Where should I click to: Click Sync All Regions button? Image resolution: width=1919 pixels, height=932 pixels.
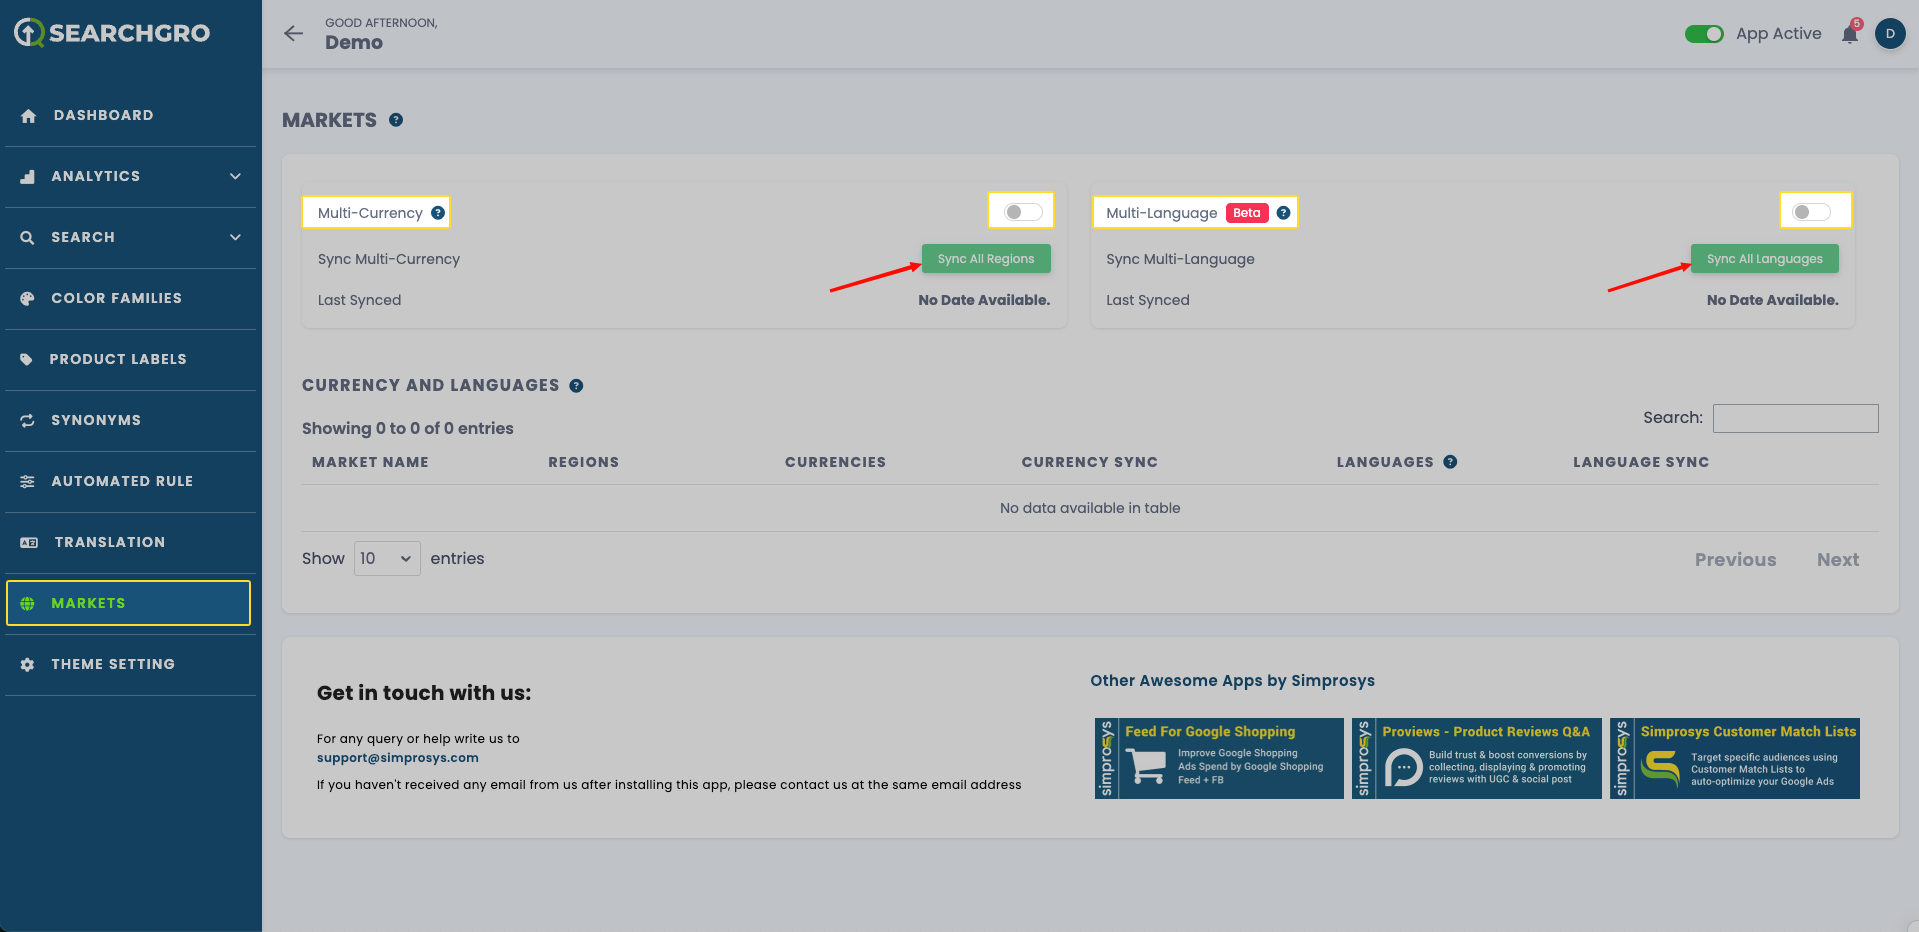point(986,259)
